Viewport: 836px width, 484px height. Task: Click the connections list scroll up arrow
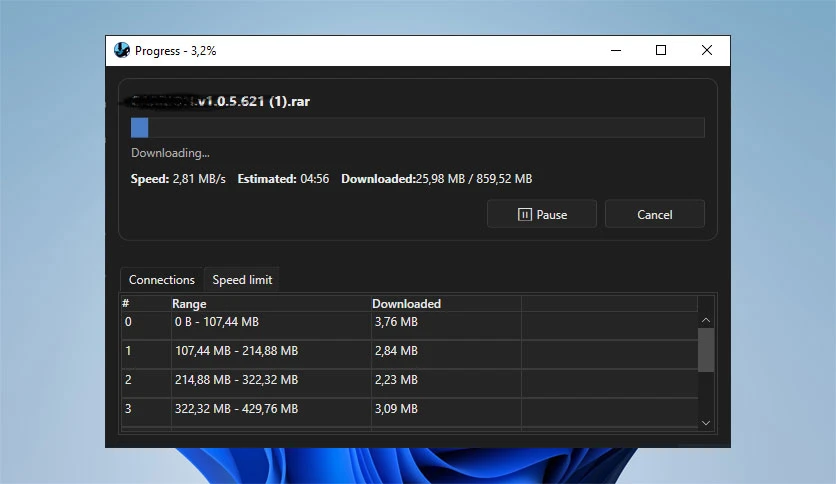click(x=706, y=320)
